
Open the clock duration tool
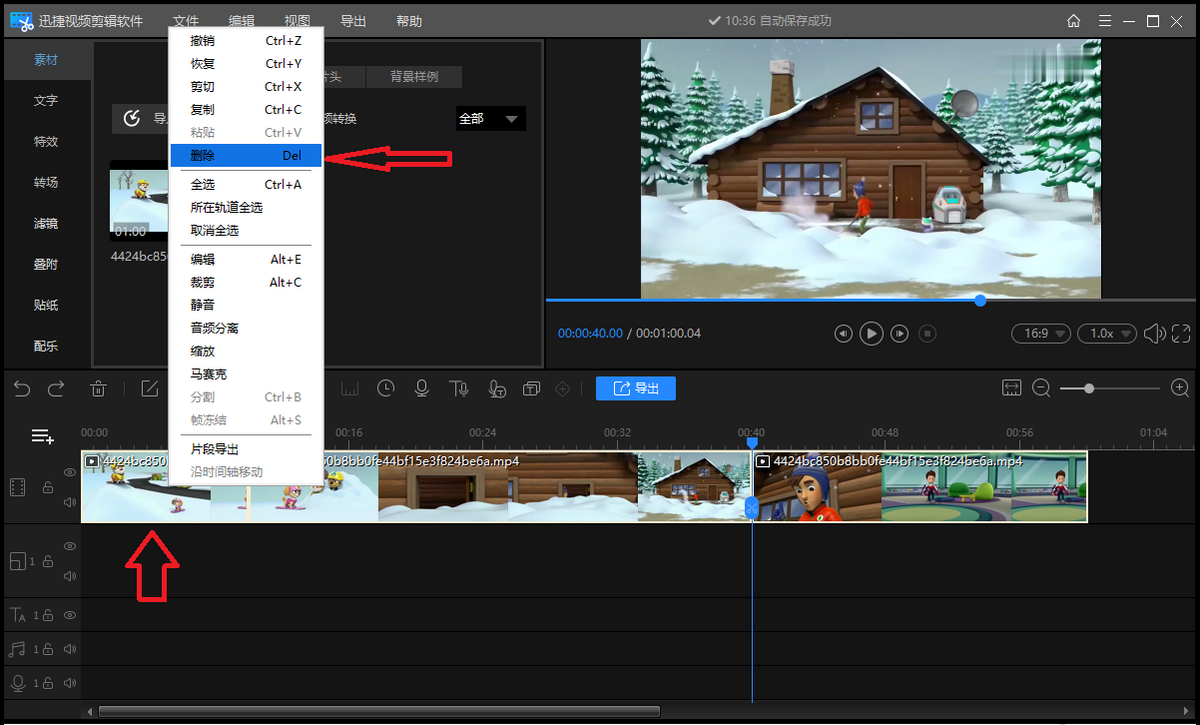click(385, 388)
